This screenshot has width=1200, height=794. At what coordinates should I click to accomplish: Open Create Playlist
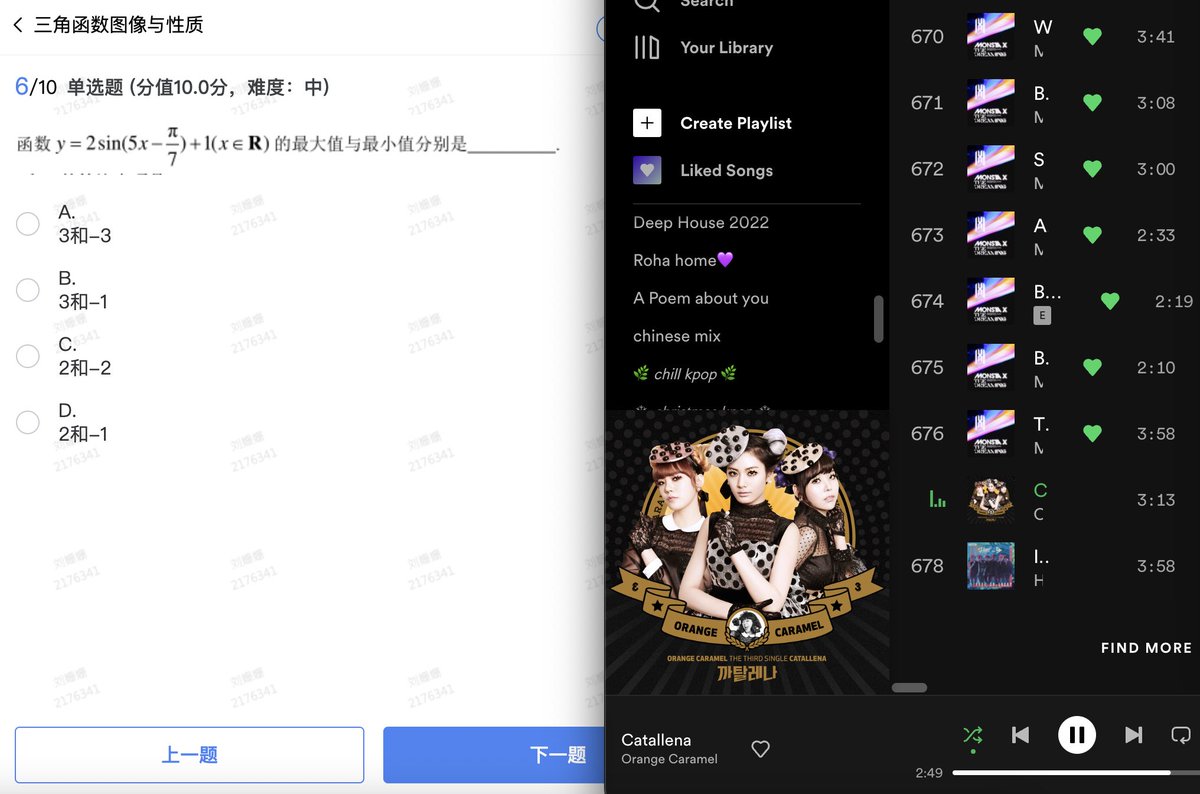click(x=736, y=123)
